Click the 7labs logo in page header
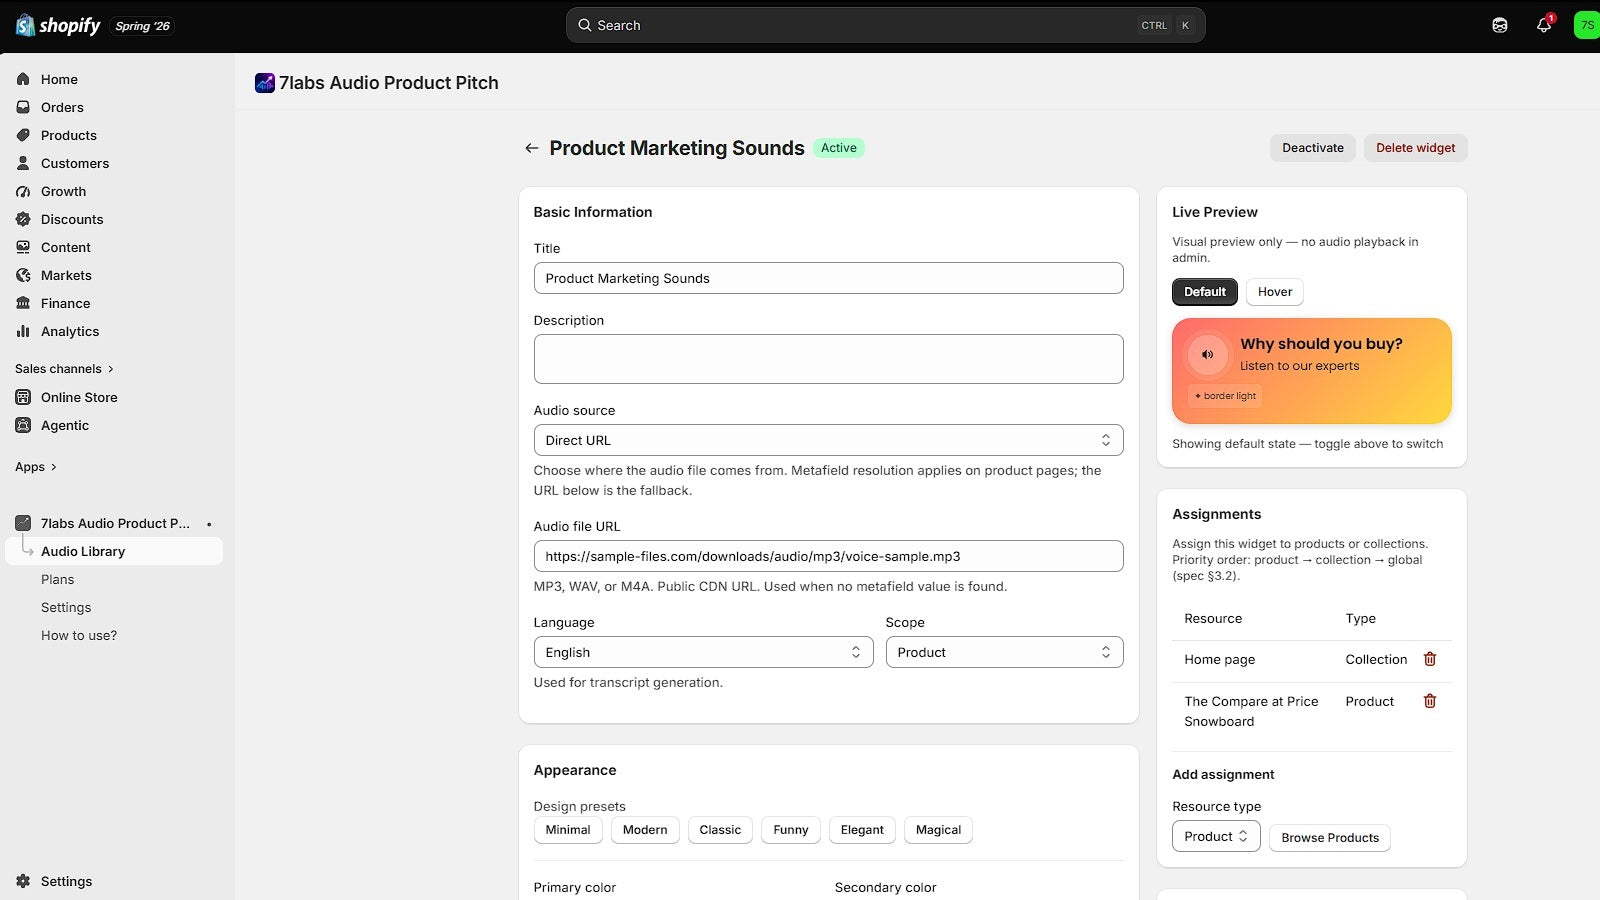1600x900 pixels. (x=265, y=83)
